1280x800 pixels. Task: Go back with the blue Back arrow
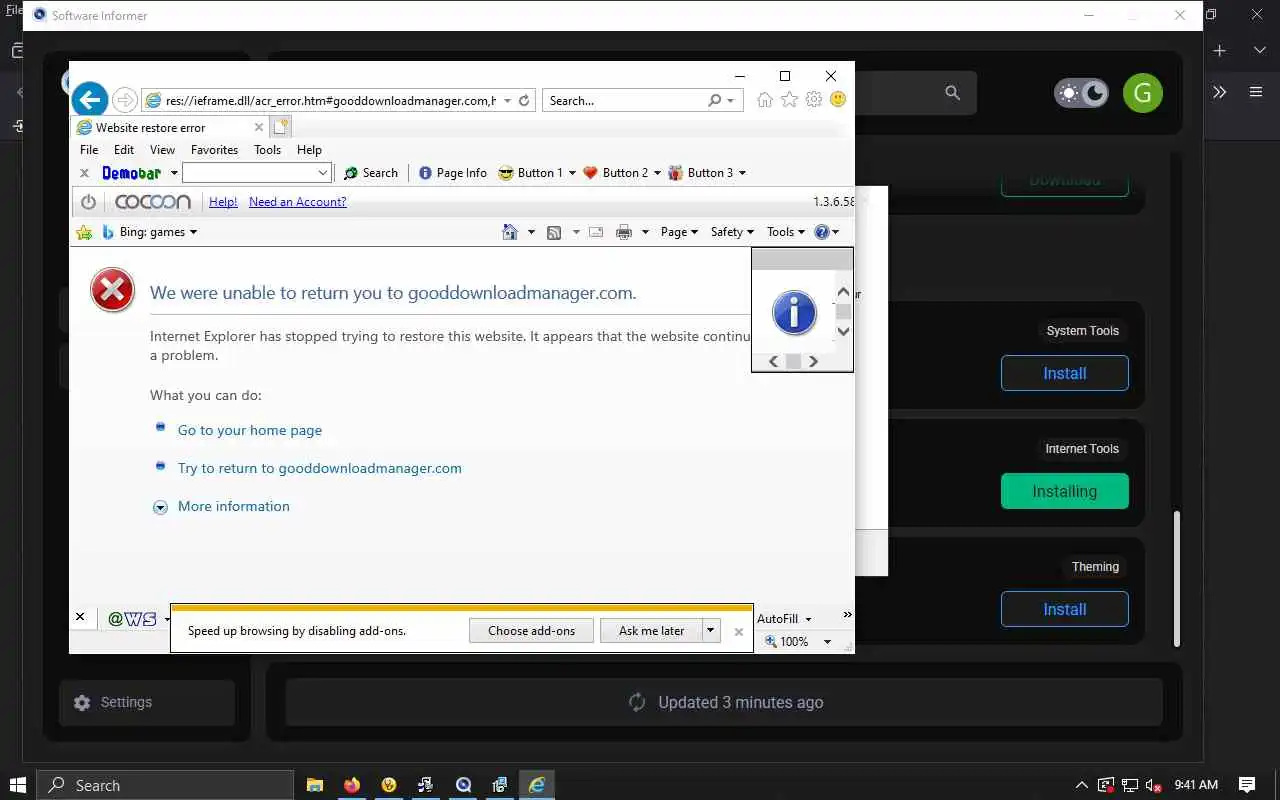click(x=90, y=99)
